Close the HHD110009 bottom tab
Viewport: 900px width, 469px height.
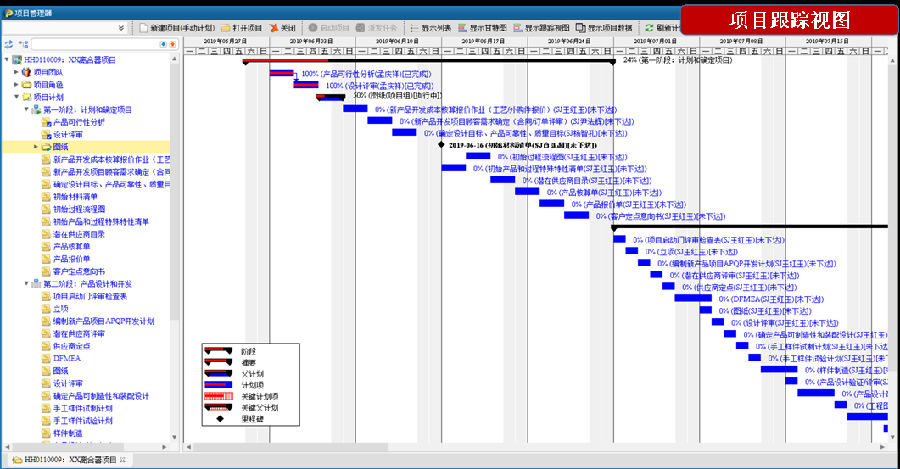click(x=123, y=460)
